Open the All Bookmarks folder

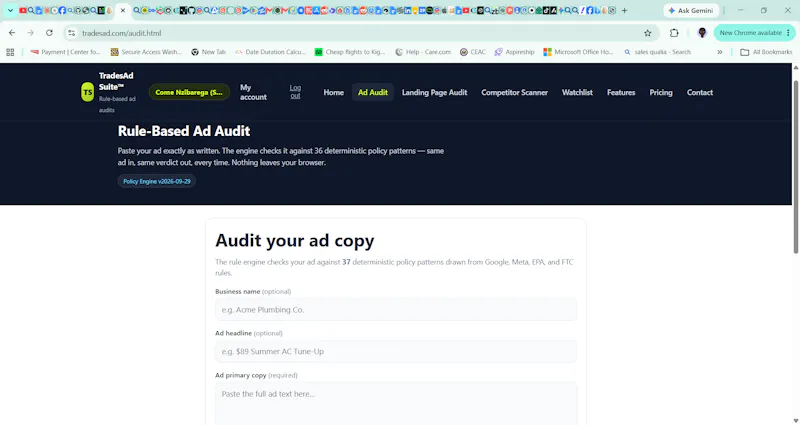pyautogui.click(x=766, y=52)
